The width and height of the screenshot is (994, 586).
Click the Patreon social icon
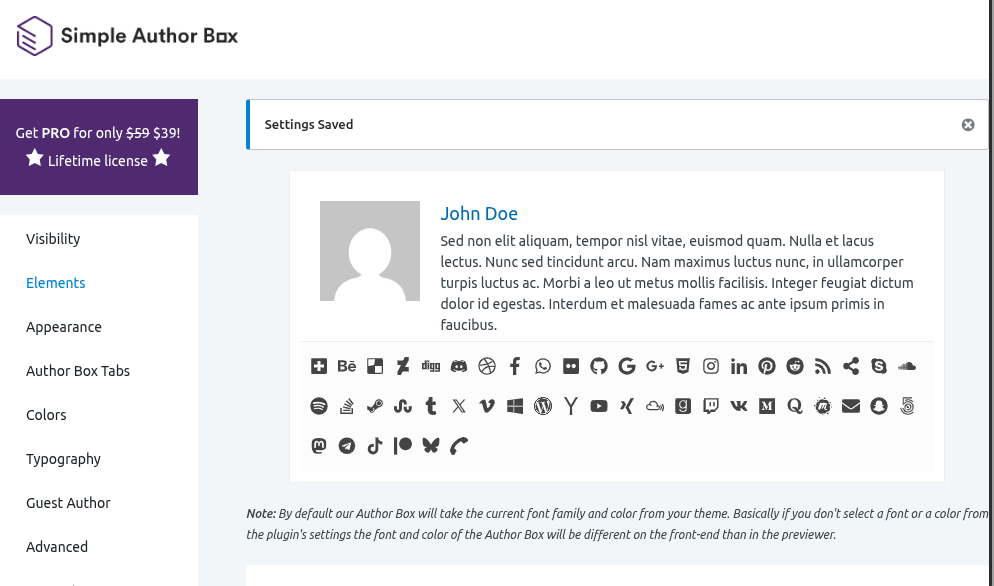tap(403, 446)
